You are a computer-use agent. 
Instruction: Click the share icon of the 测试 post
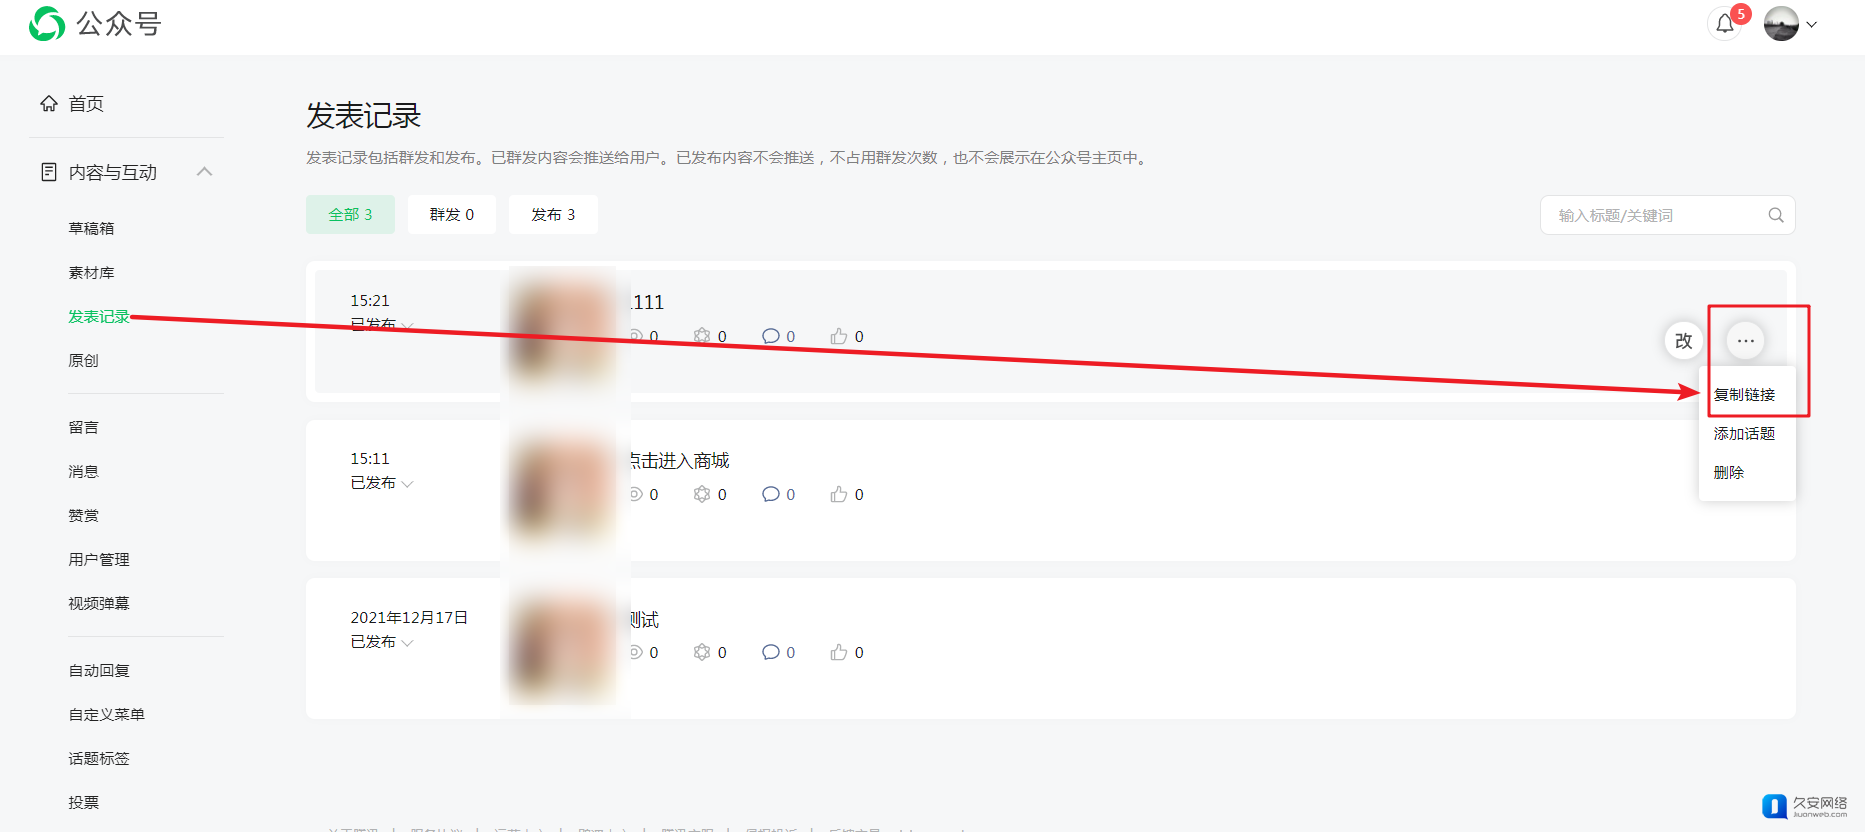click(702, 652)
